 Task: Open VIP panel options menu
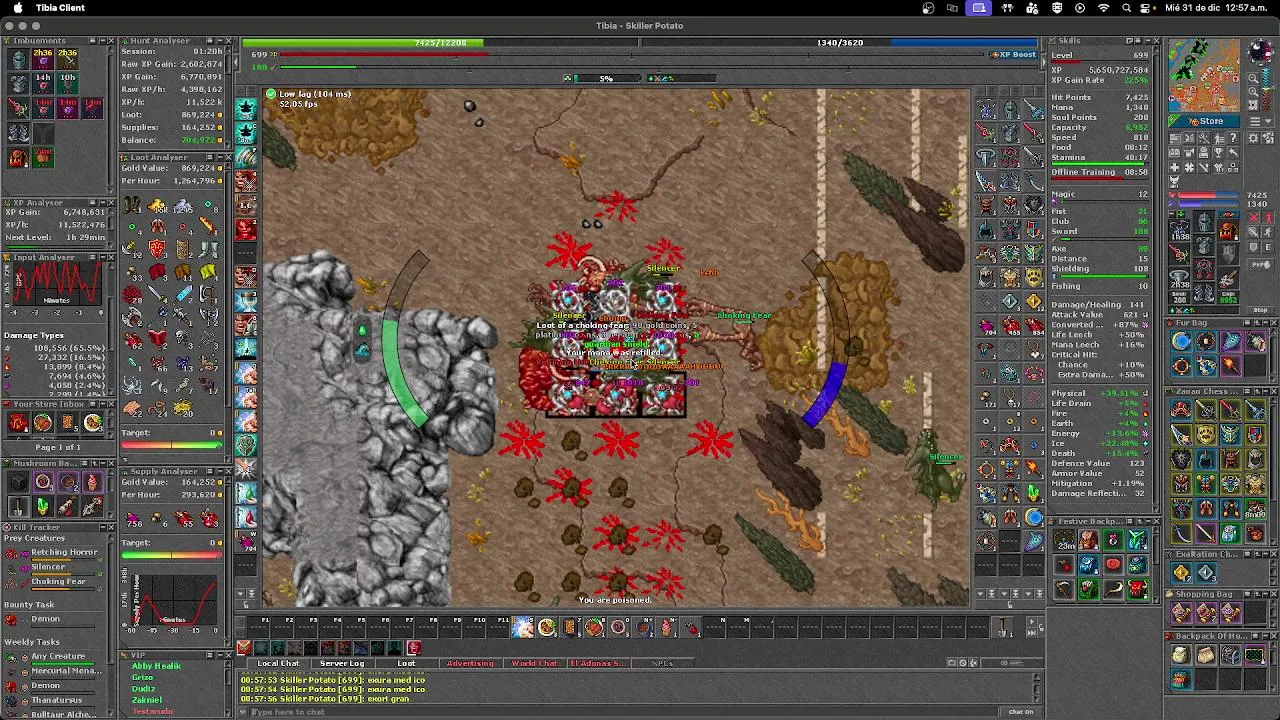click(x=209, y=655)
